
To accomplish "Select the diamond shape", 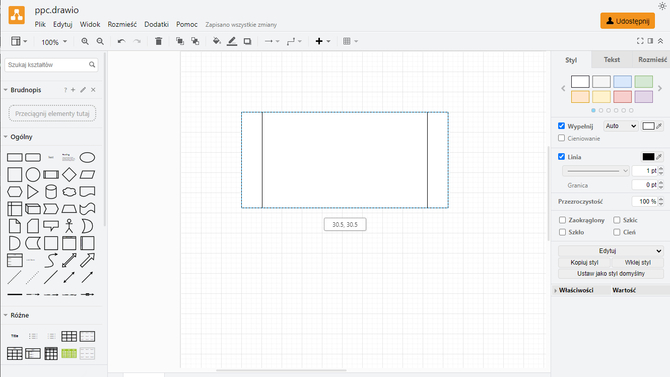I will [69, 175].
